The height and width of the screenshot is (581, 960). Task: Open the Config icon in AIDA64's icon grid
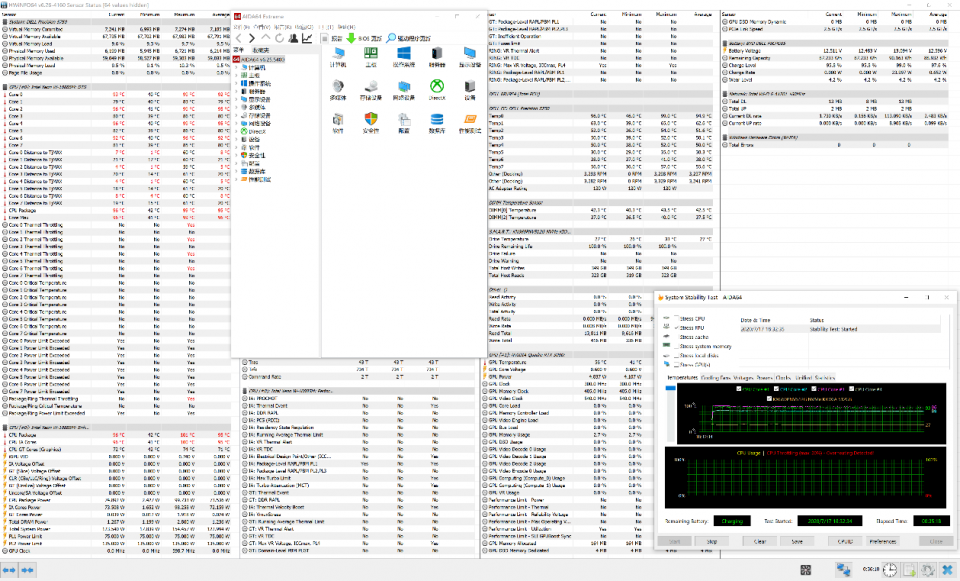pyautogui.click(x=404, y=119)
